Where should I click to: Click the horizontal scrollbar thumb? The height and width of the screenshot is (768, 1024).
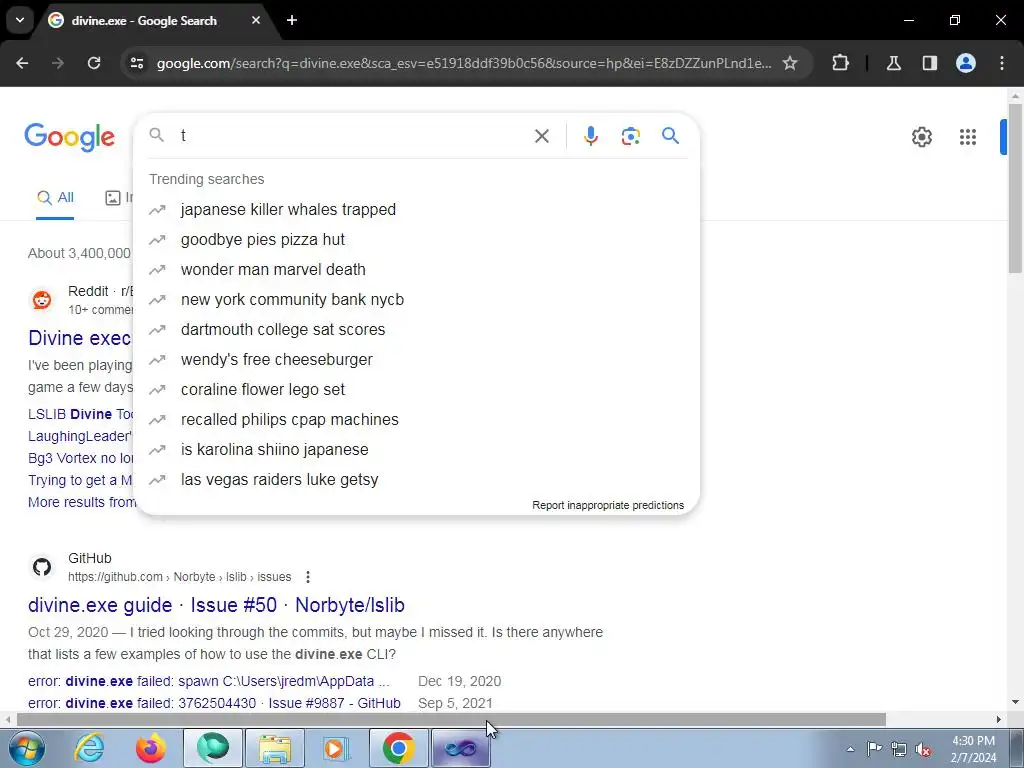tap(451, 720)
